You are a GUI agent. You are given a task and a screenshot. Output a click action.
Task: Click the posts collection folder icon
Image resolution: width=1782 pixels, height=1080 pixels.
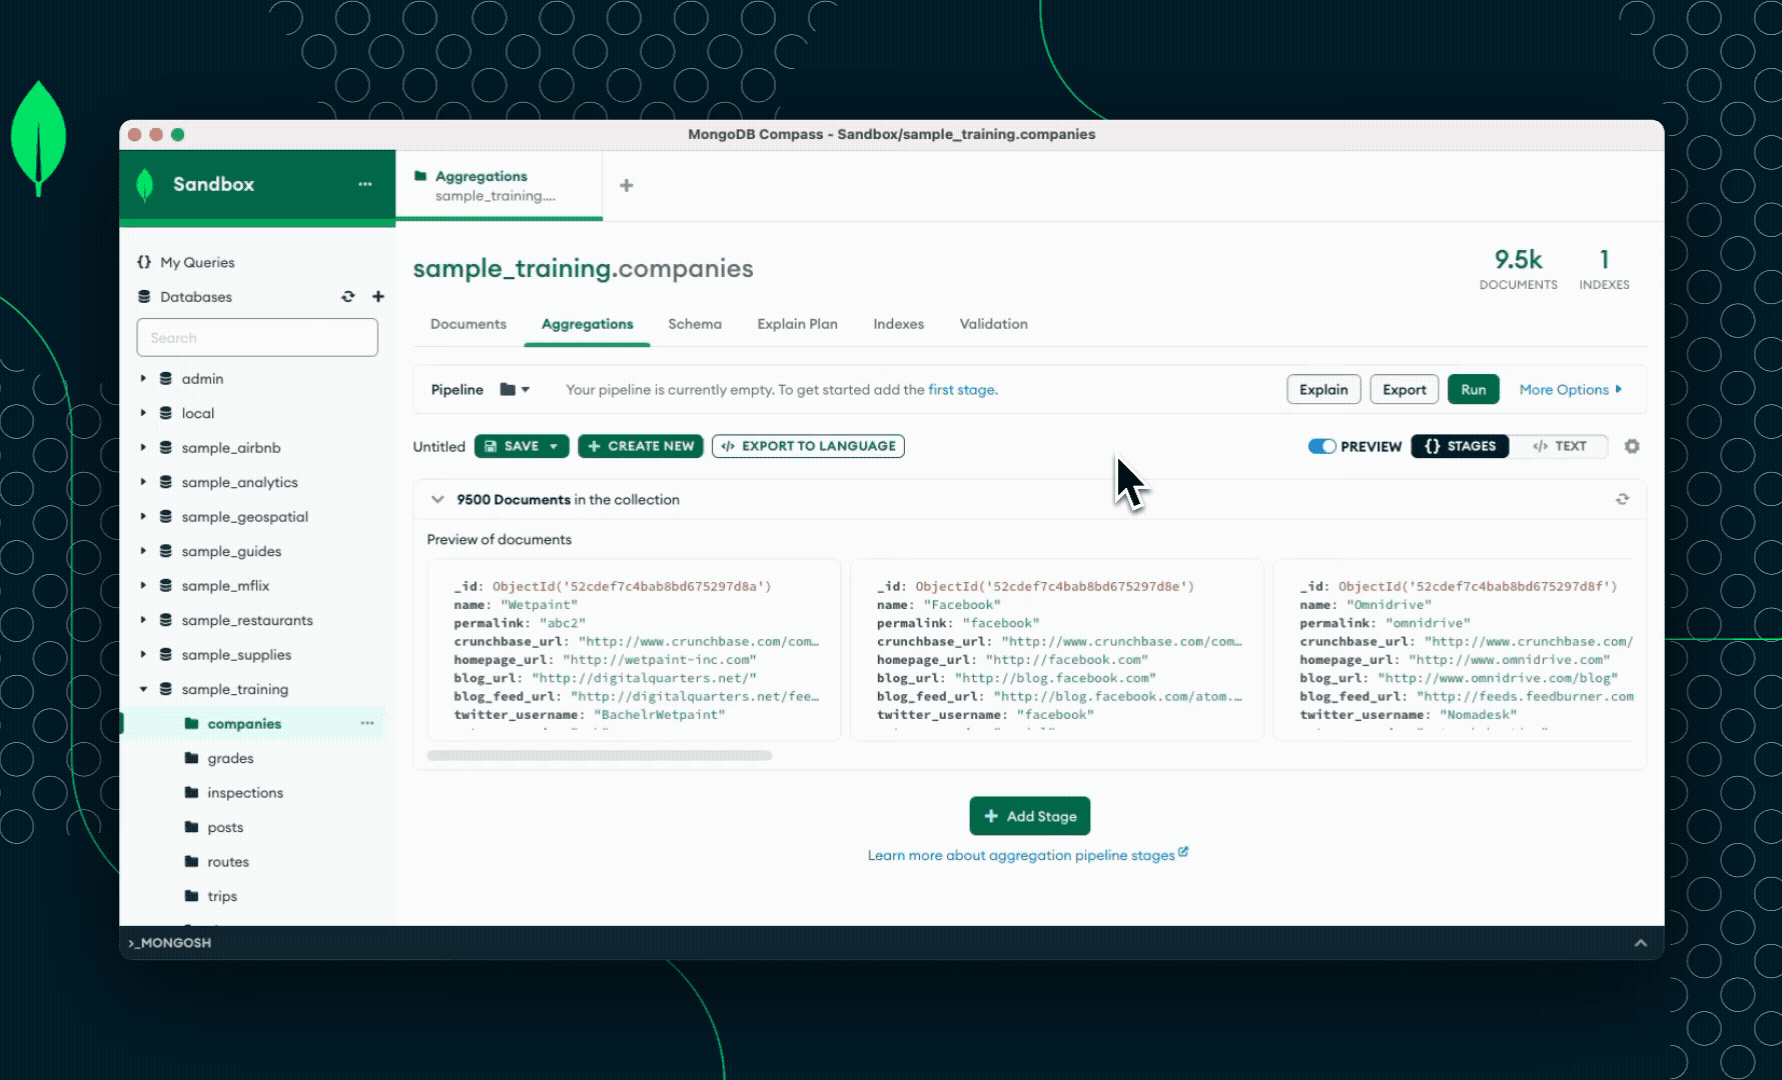192,827
